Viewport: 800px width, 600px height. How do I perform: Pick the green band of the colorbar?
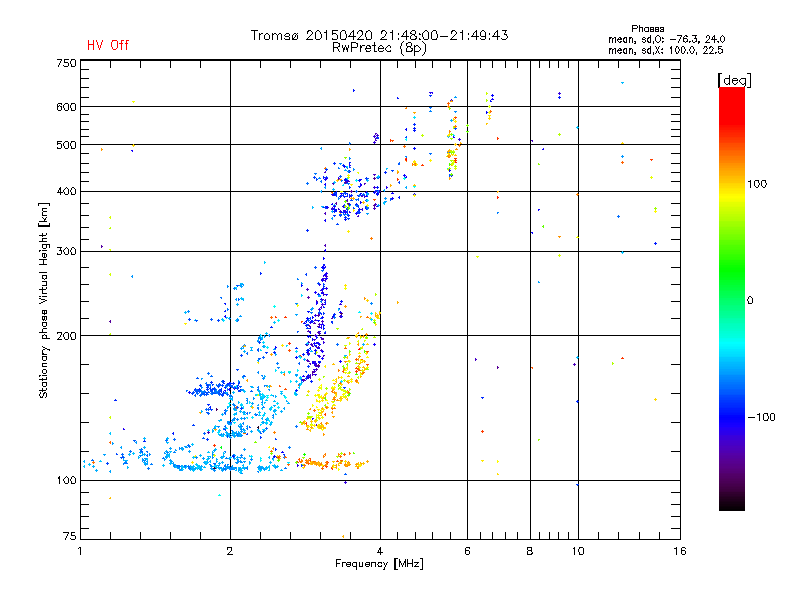click(x=732, y=270)
